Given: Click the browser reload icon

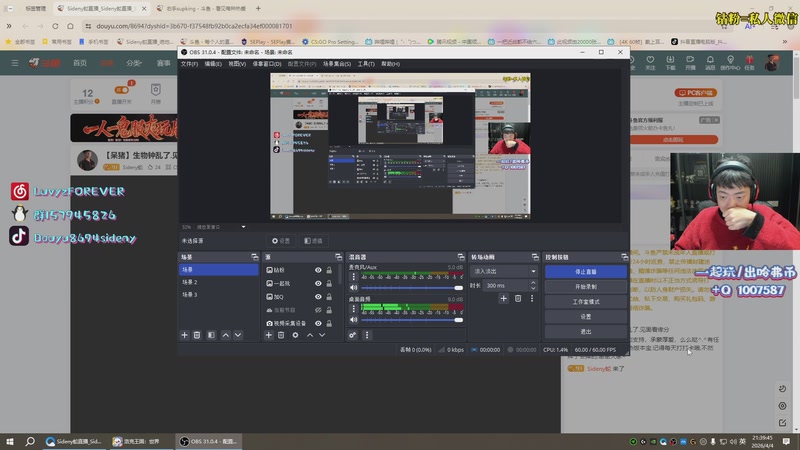Looking at the screenshot, I should click(55, 26).
